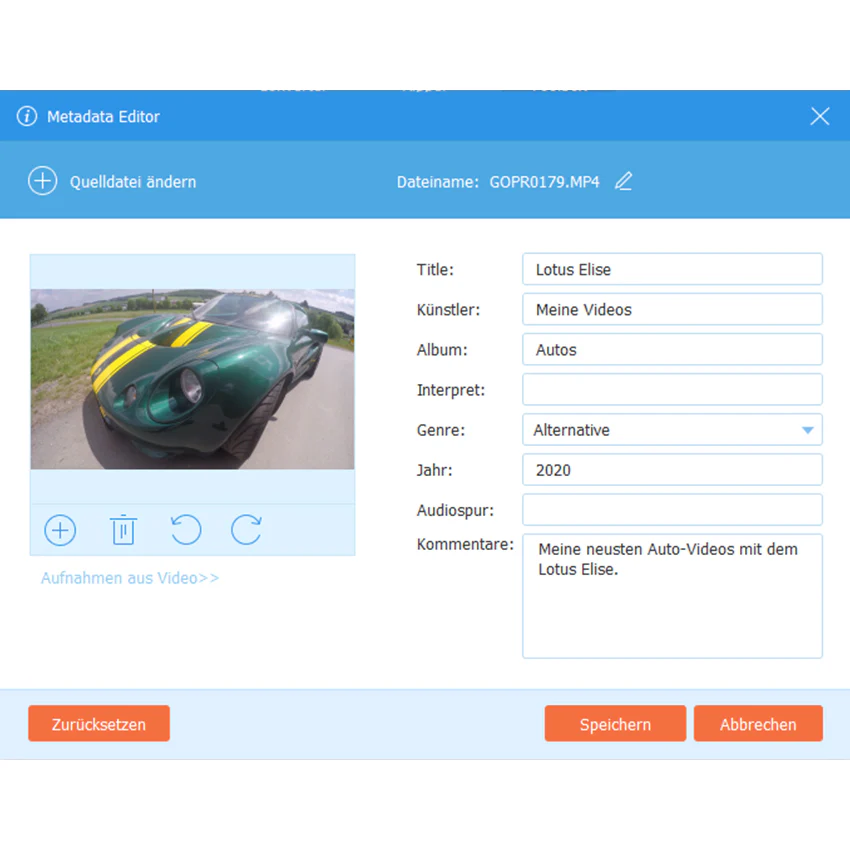Open the Genre dropdown arrow
The image size is (850, 850).
(807, 430)
